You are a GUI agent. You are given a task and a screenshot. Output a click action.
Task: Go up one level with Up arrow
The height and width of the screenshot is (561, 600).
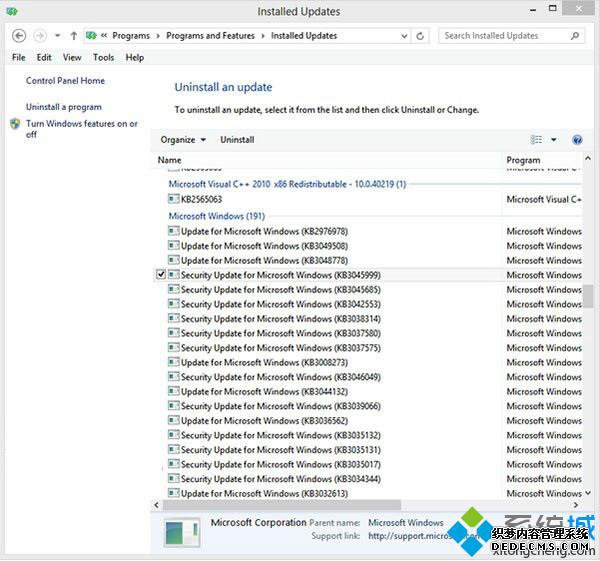point(74,36)
